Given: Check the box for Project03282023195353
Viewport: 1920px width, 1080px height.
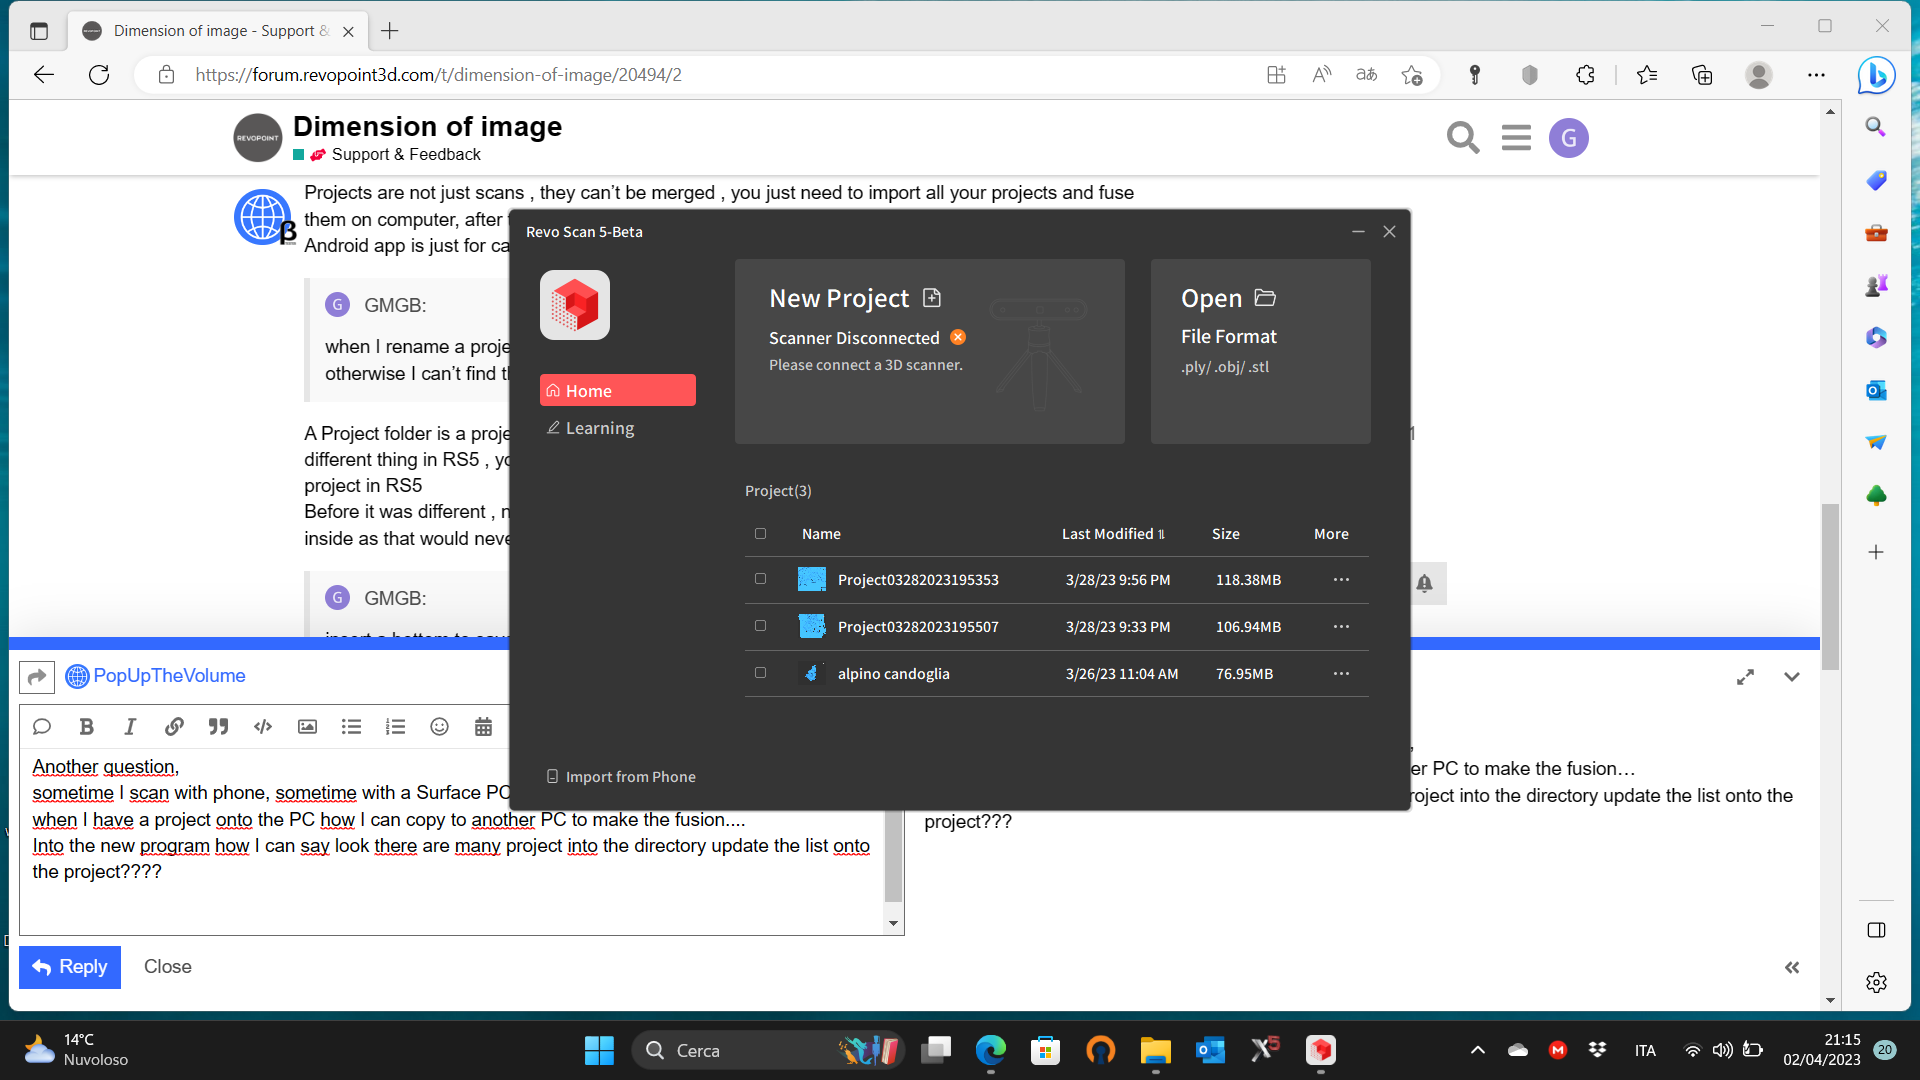Looking at the screenshot, I should [x=760, y=579].
